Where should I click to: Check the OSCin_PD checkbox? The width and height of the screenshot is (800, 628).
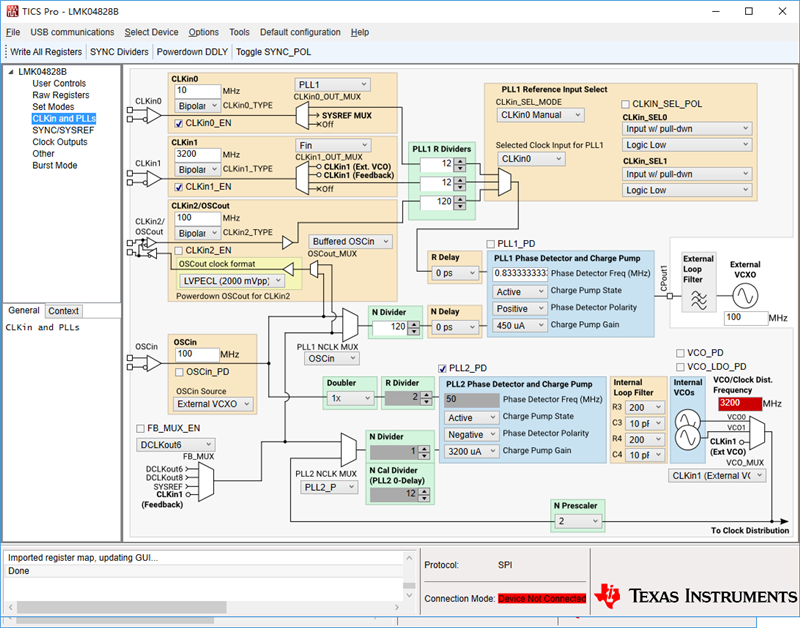tap(179, 372)
